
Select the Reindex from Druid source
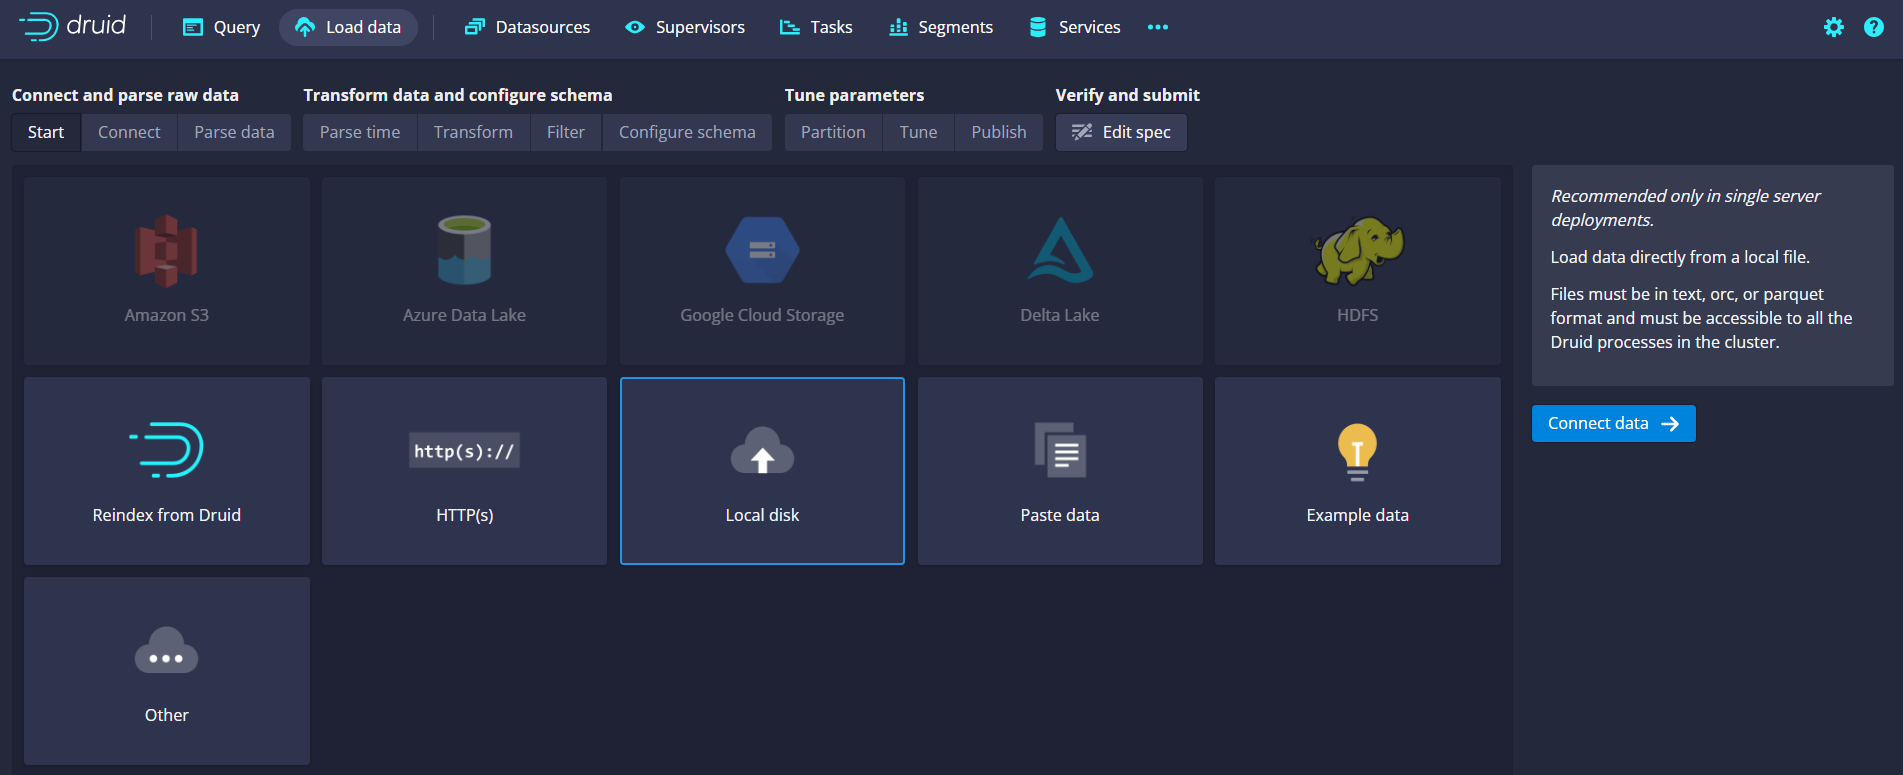click(167, 471)
